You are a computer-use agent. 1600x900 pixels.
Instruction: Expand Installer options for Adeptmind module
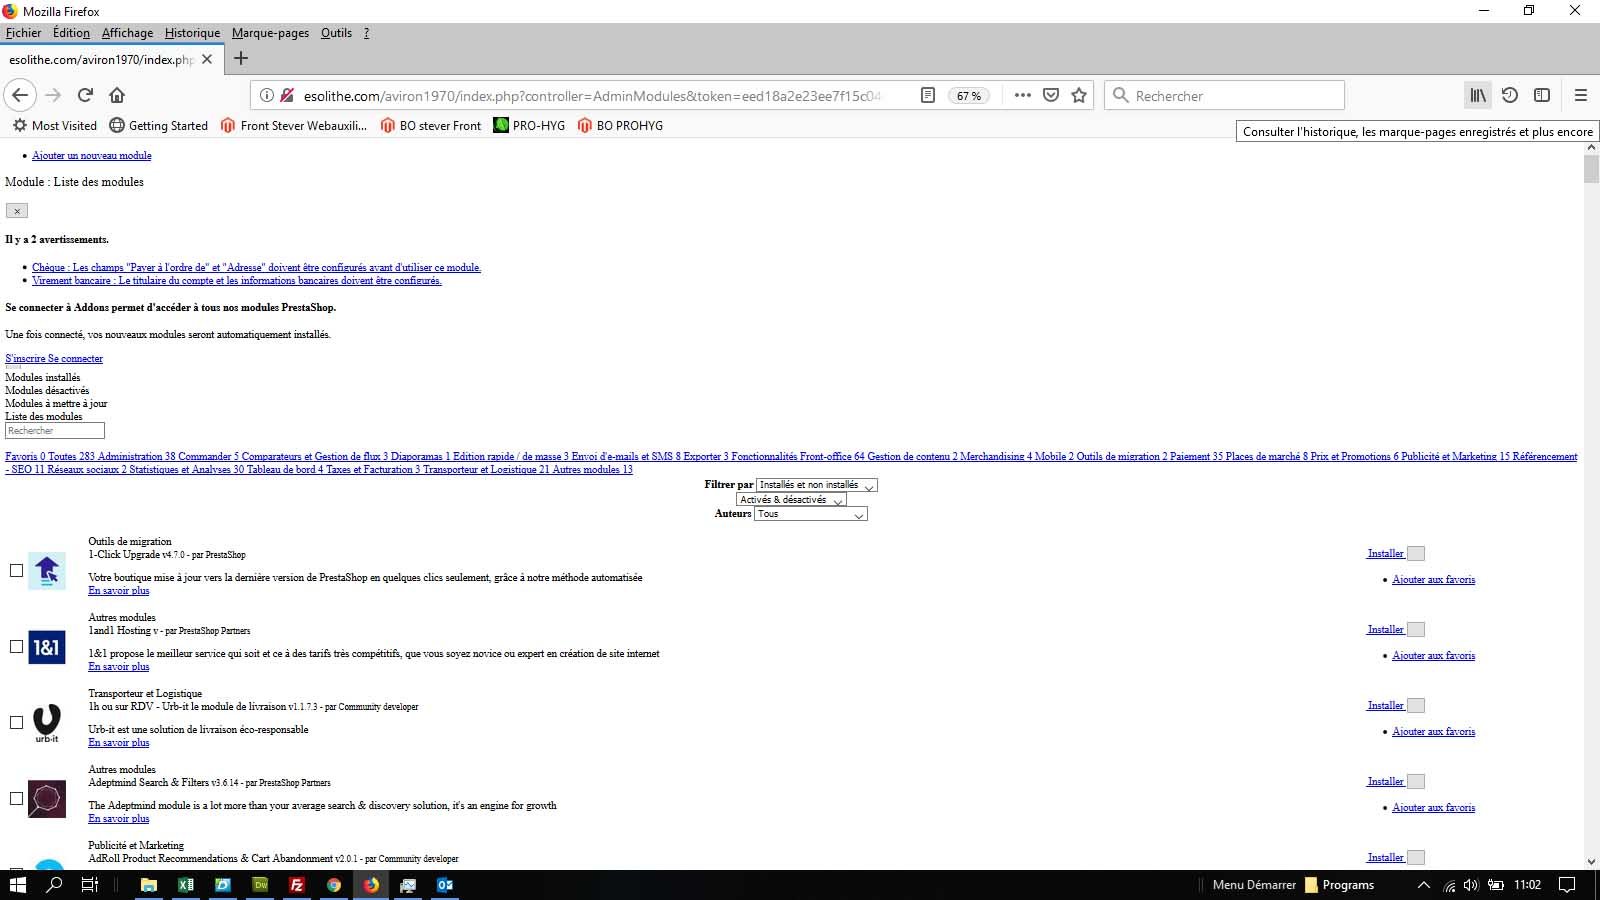(x=1416, y=782)
